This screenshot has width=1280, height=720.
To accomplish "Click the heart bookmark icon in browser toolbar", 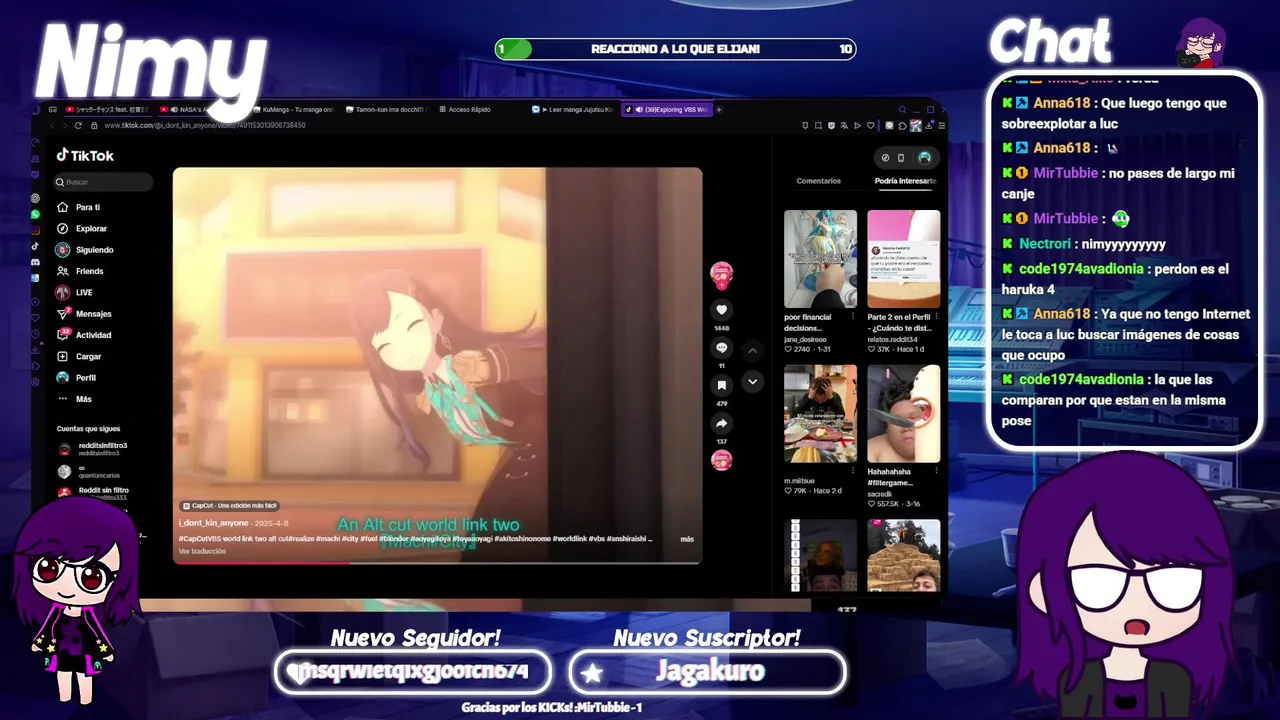I will click(x=870, y=126).
